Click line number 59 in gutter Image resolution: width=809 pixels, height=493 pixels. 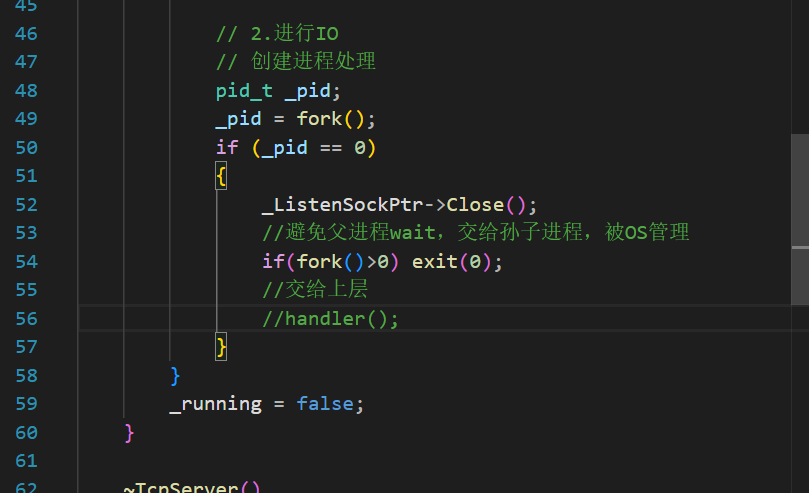point(26,403)
